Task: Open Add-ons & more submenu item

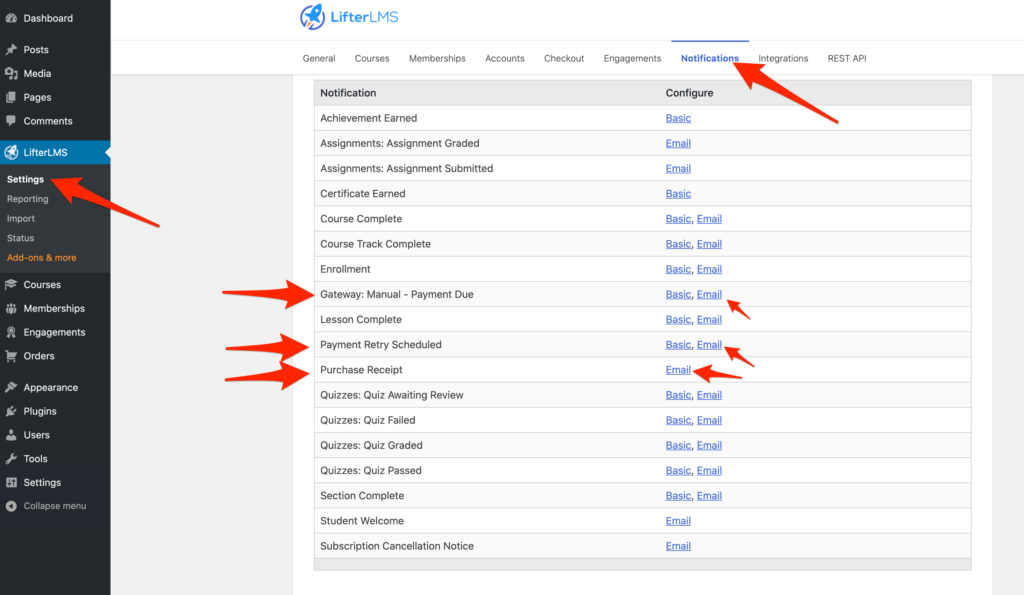Action: (x=41, y=257)
